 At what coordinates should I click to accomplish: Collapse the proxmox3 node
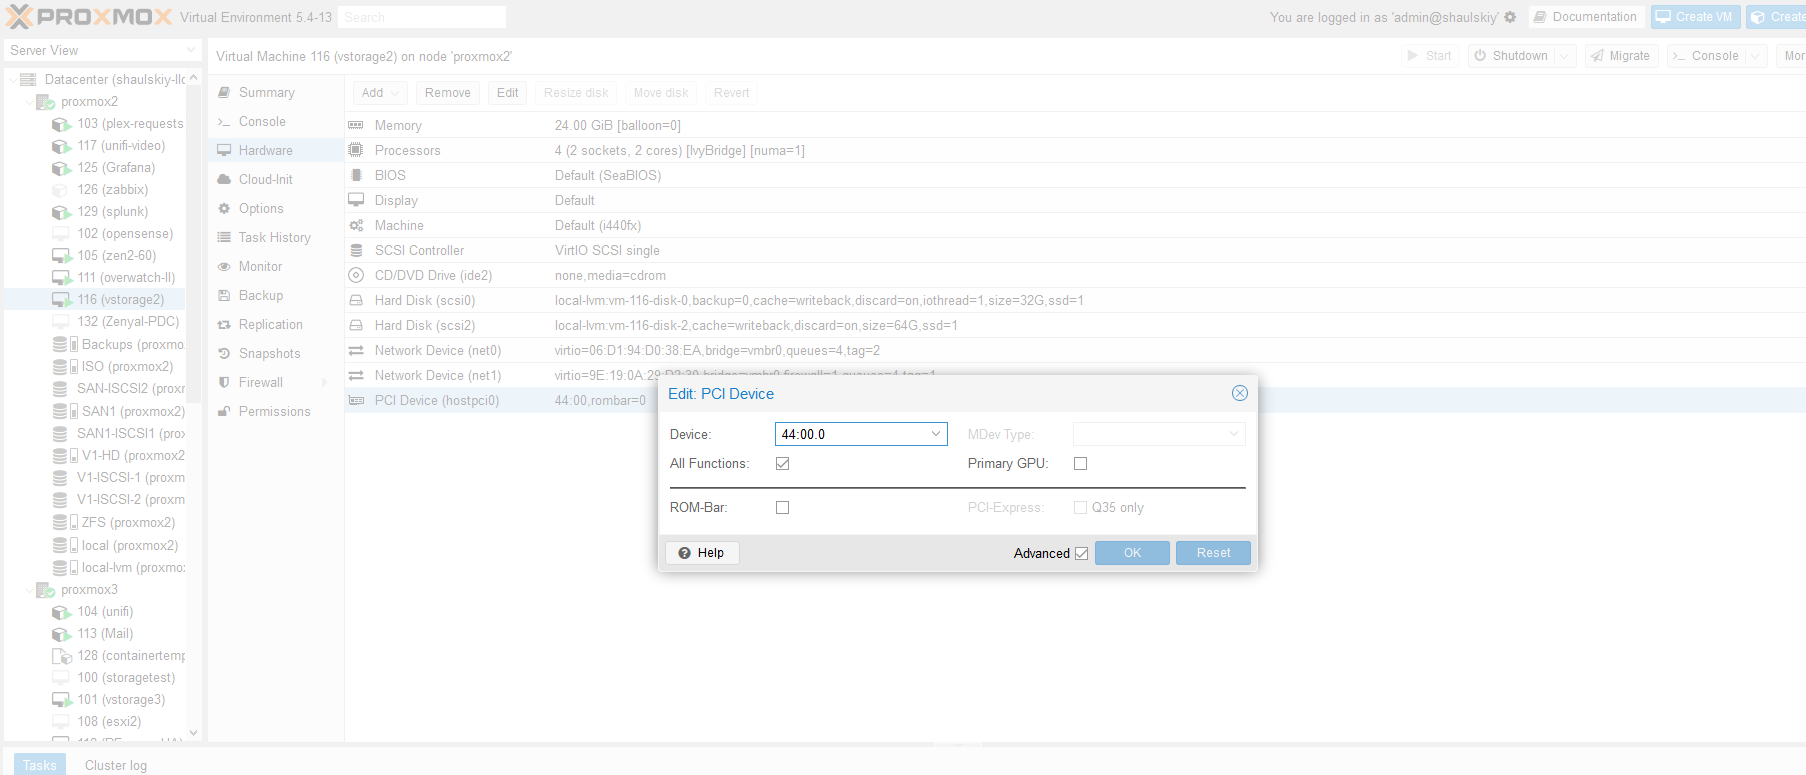pos(29,590)
